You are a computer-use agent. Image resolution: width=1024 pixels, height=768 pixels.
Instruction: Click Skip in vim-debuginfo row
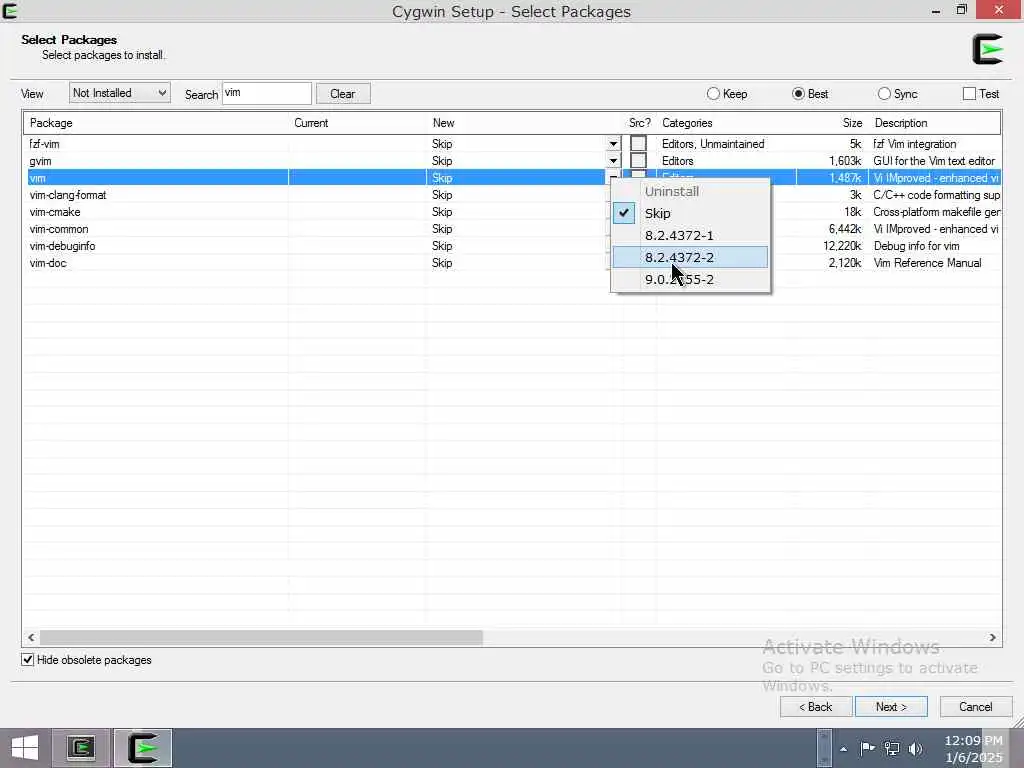pos(442,246)
